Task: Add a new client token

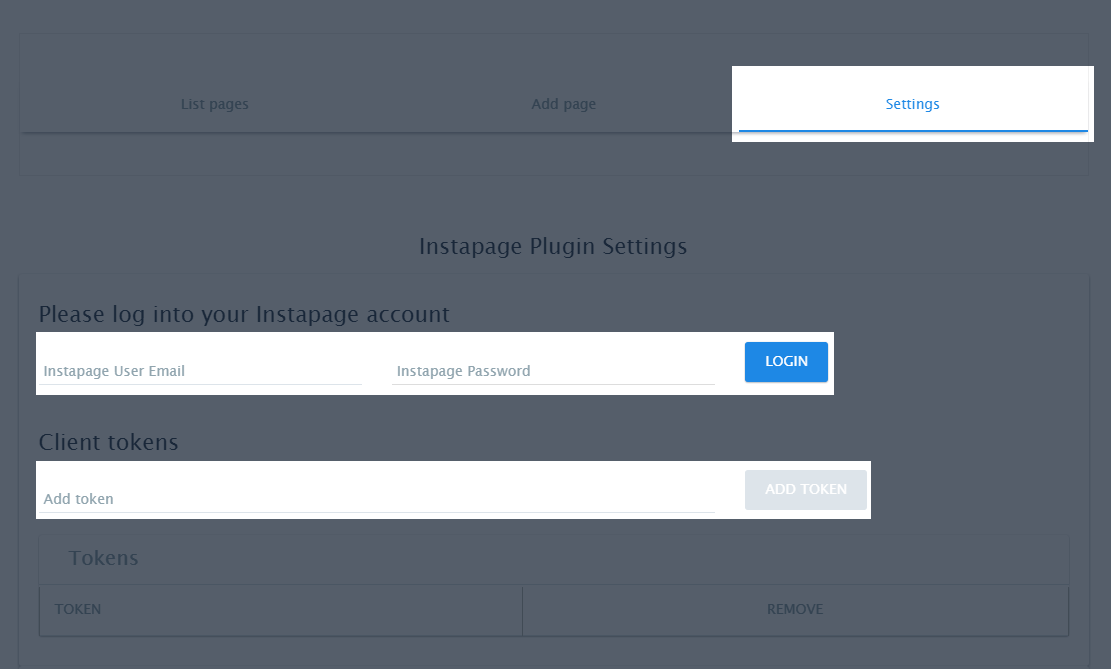Action: click(805, 489)
